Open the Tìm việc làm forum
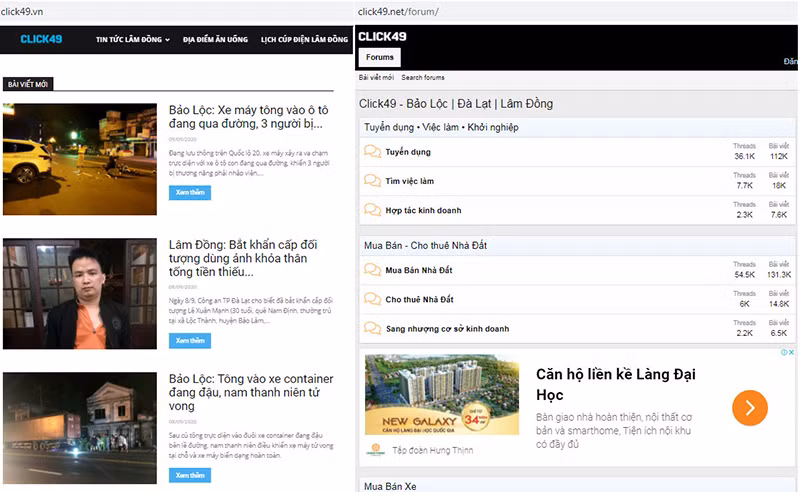Viewport: 800px width, 492px height. tap(409, 181)
